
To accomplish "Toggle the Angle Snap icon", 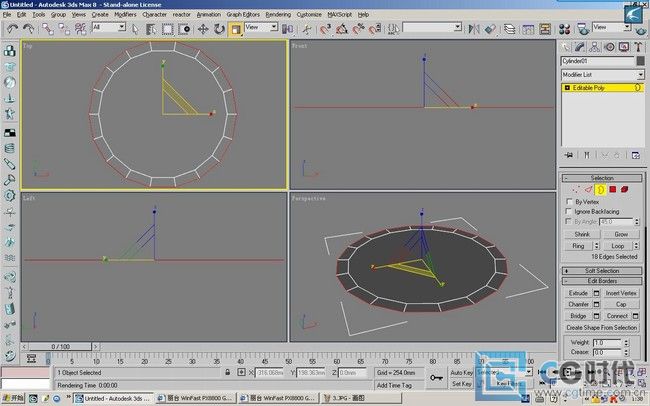I will 342,29.
